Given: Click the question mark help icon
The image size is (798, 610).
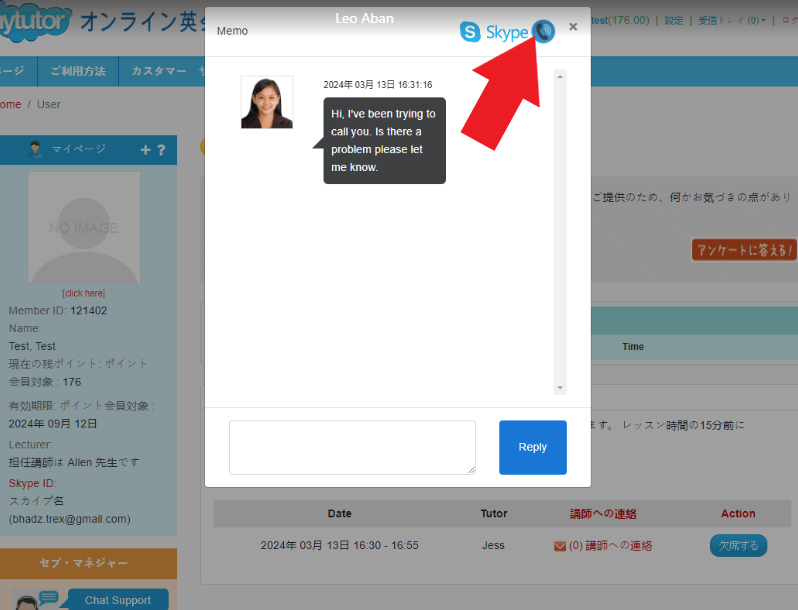Looking at the screenshot, I should coord(161,150).
